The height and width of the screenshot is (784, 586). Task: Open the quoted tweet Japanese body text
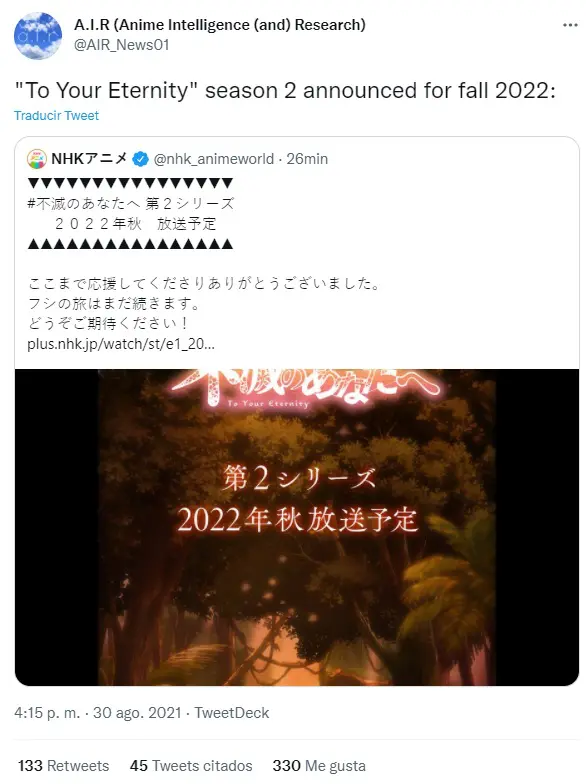point(204,304)
